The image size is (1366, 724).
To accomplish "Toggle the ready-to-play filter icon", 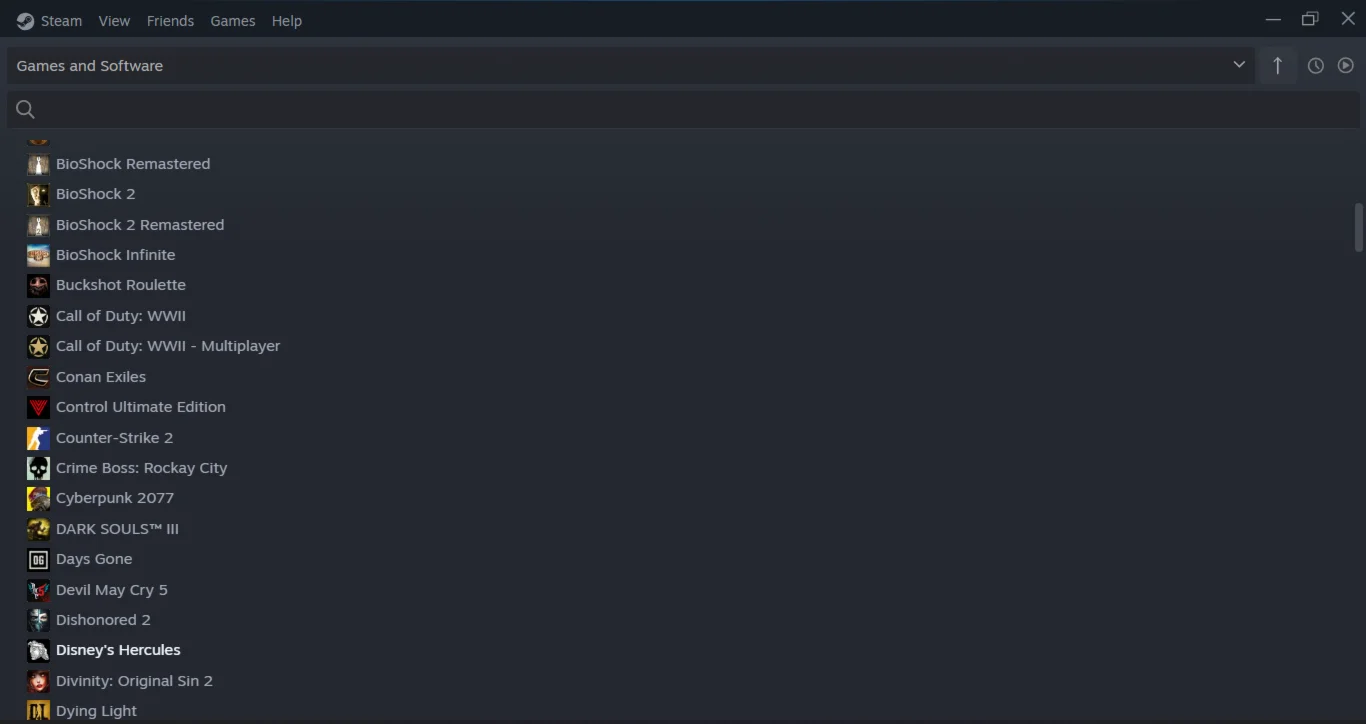I will [1346, 66].
